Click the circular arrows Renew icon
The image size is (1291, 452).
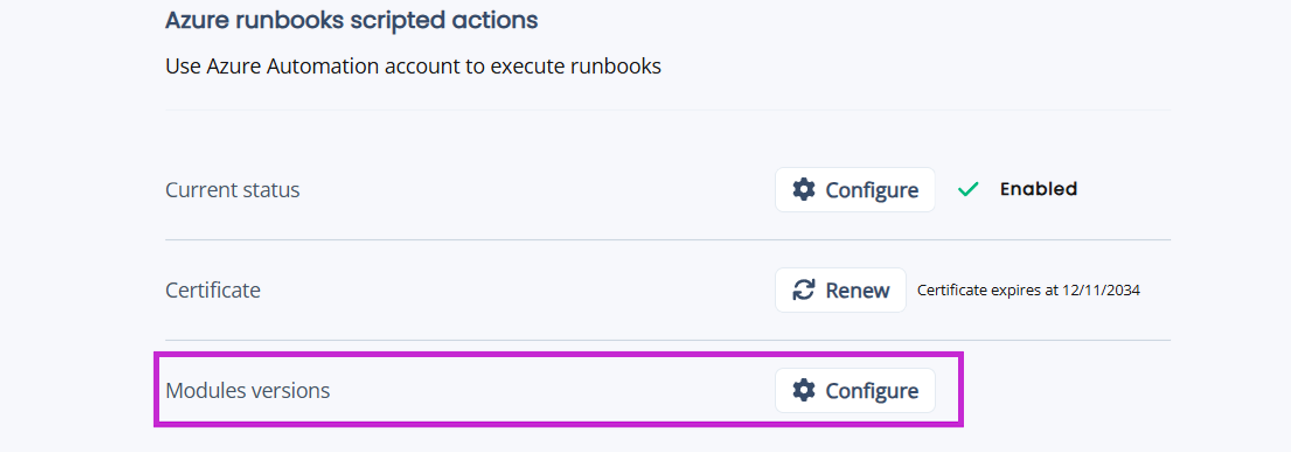(804, 290)
